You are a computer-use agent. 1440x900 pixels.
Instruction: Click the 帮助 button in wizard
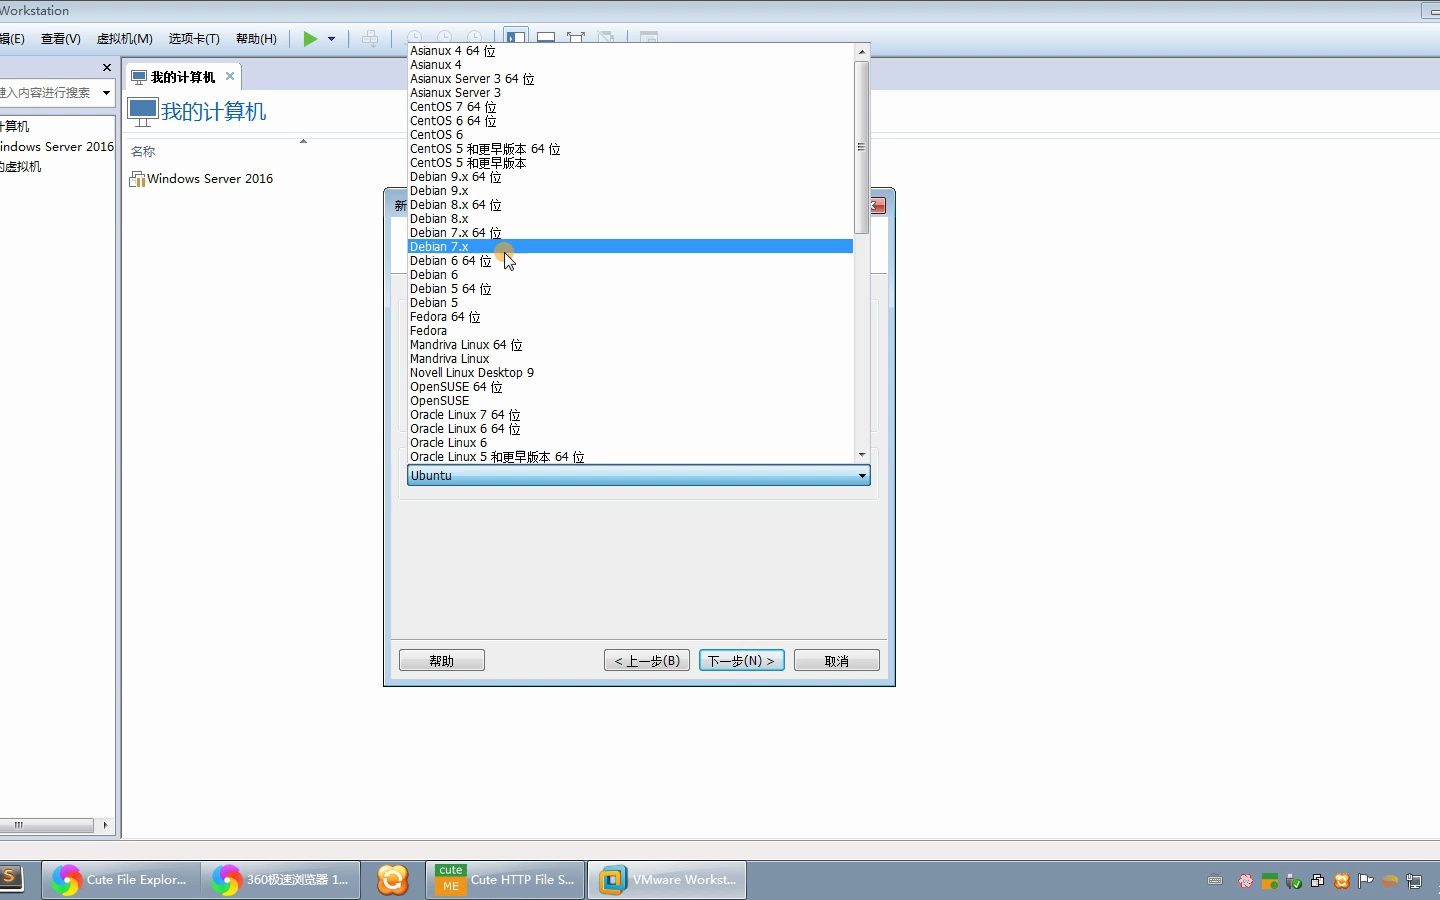click(442, 661)
